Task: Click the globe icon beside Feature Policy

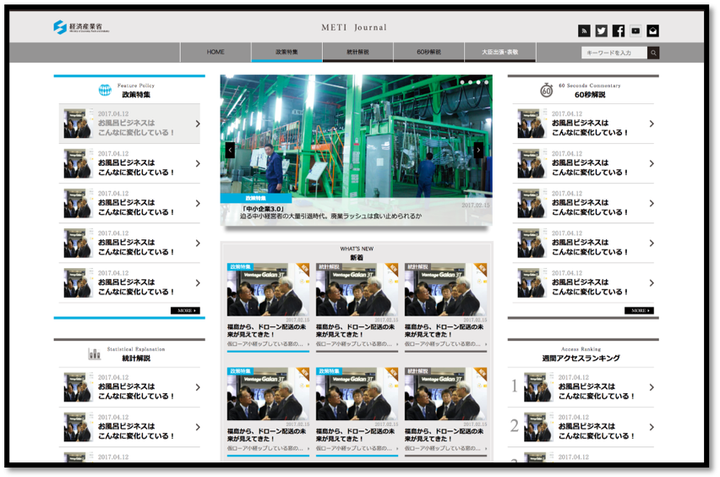Action: tap(105, 90)
